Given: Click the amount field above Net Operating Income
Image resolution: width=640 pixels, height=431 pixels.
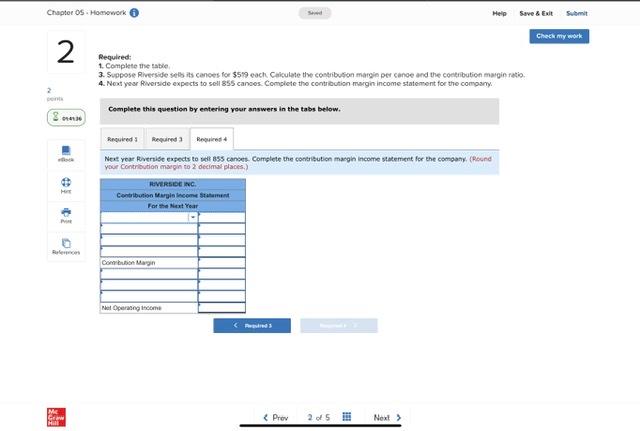Looking at the screenshot, I should (x=222, y=296).
